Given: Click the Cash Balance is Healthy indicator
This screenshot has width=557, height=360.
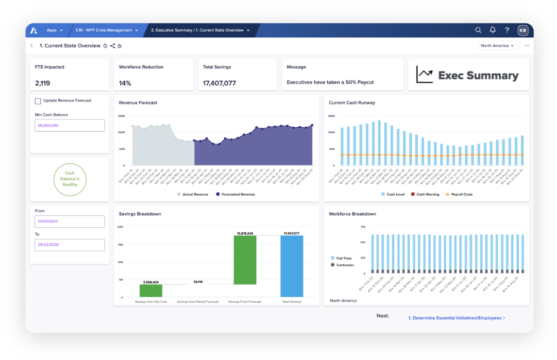Looking at the screenshot, I should pos(70,179).
